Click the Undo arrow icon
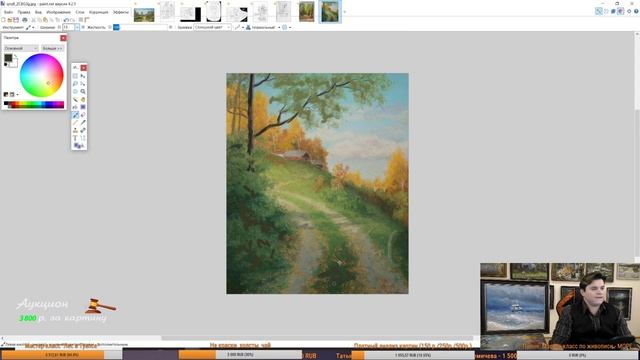 pos(66,20)
